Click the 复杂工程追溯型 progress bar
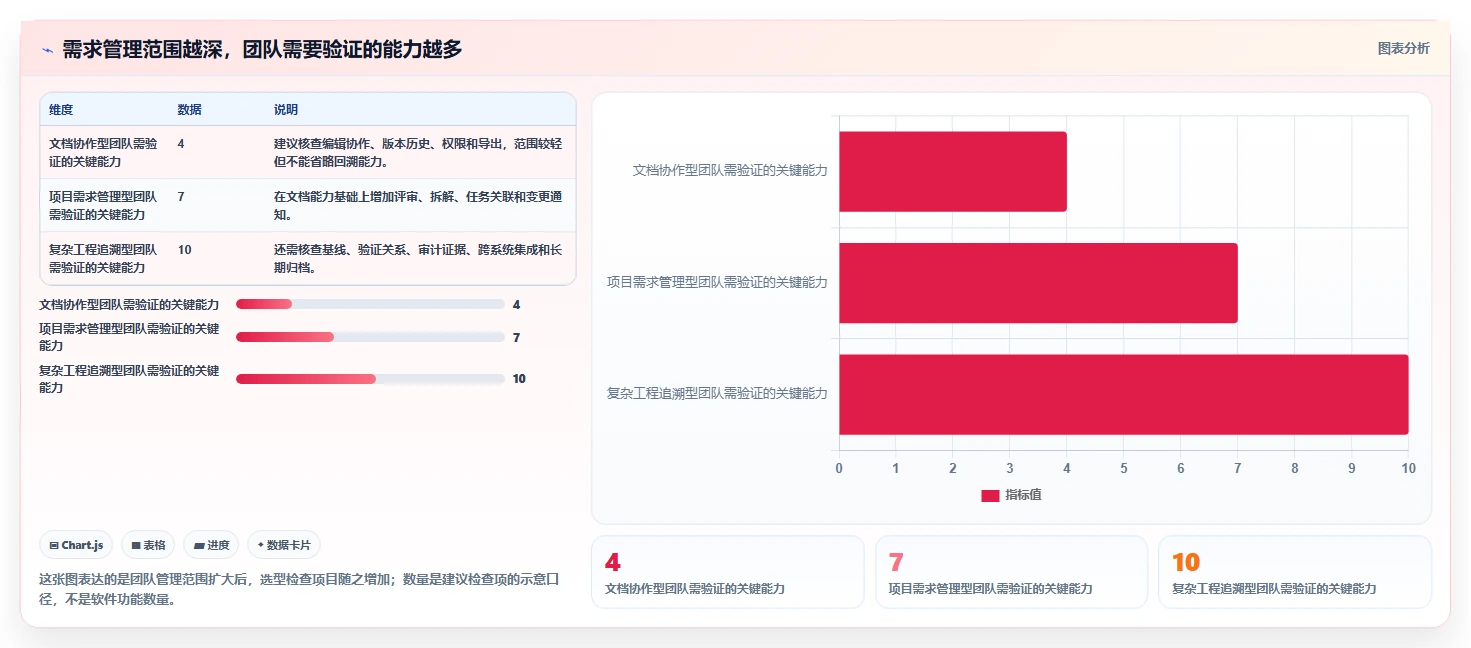The width and height of the screenshot is (1471, 648). (x=370, y=379)
